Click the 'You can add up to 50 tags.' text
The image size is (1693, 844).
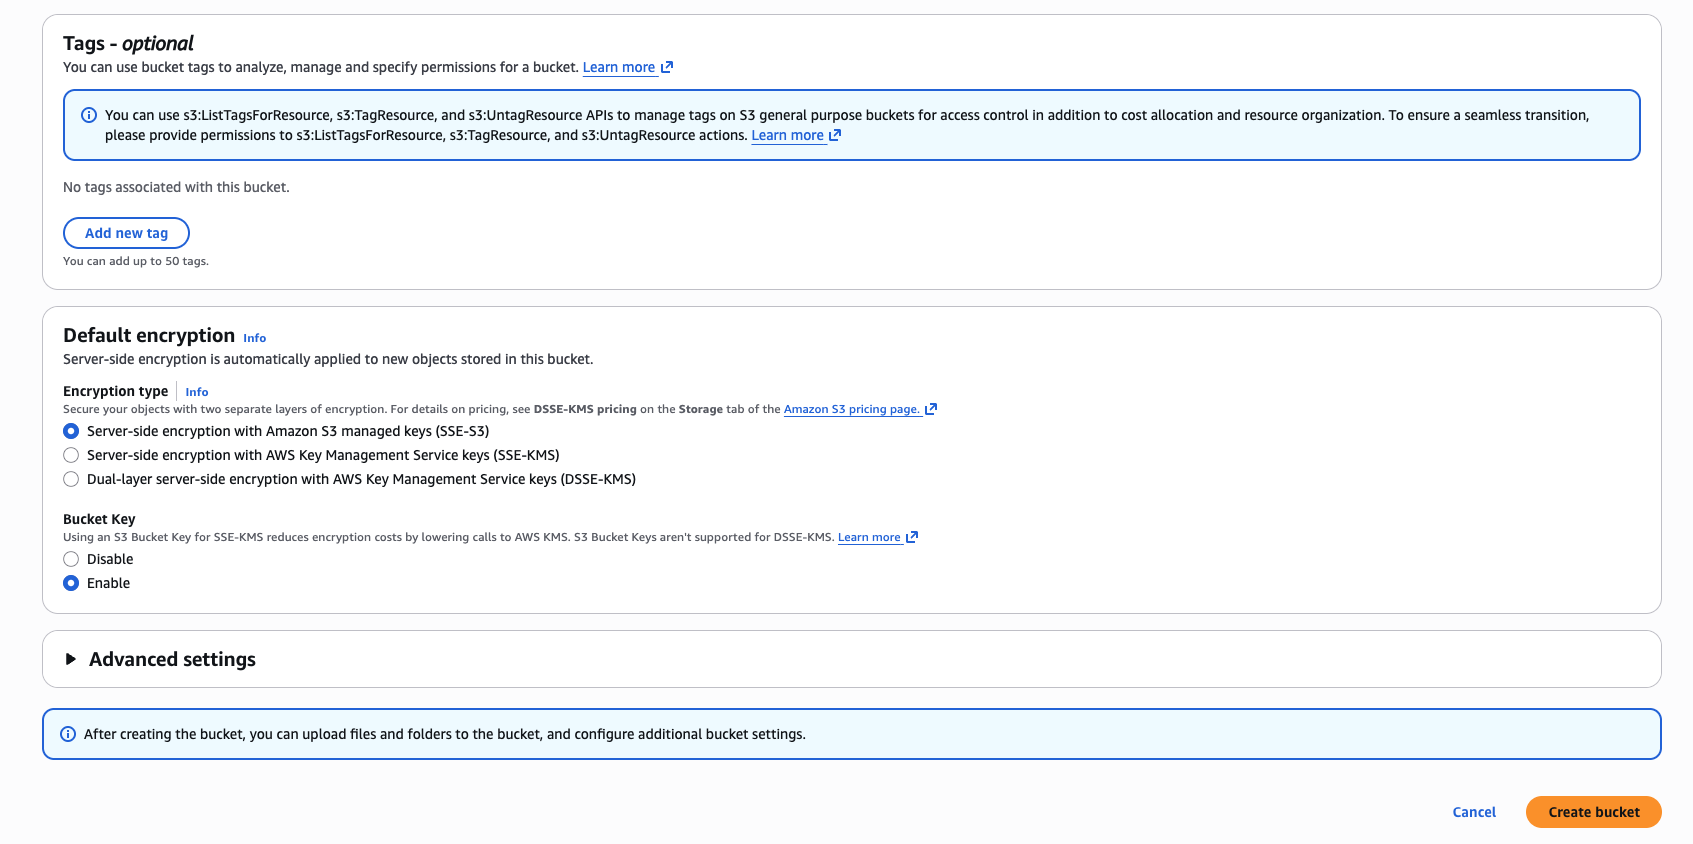coord(136,261)
